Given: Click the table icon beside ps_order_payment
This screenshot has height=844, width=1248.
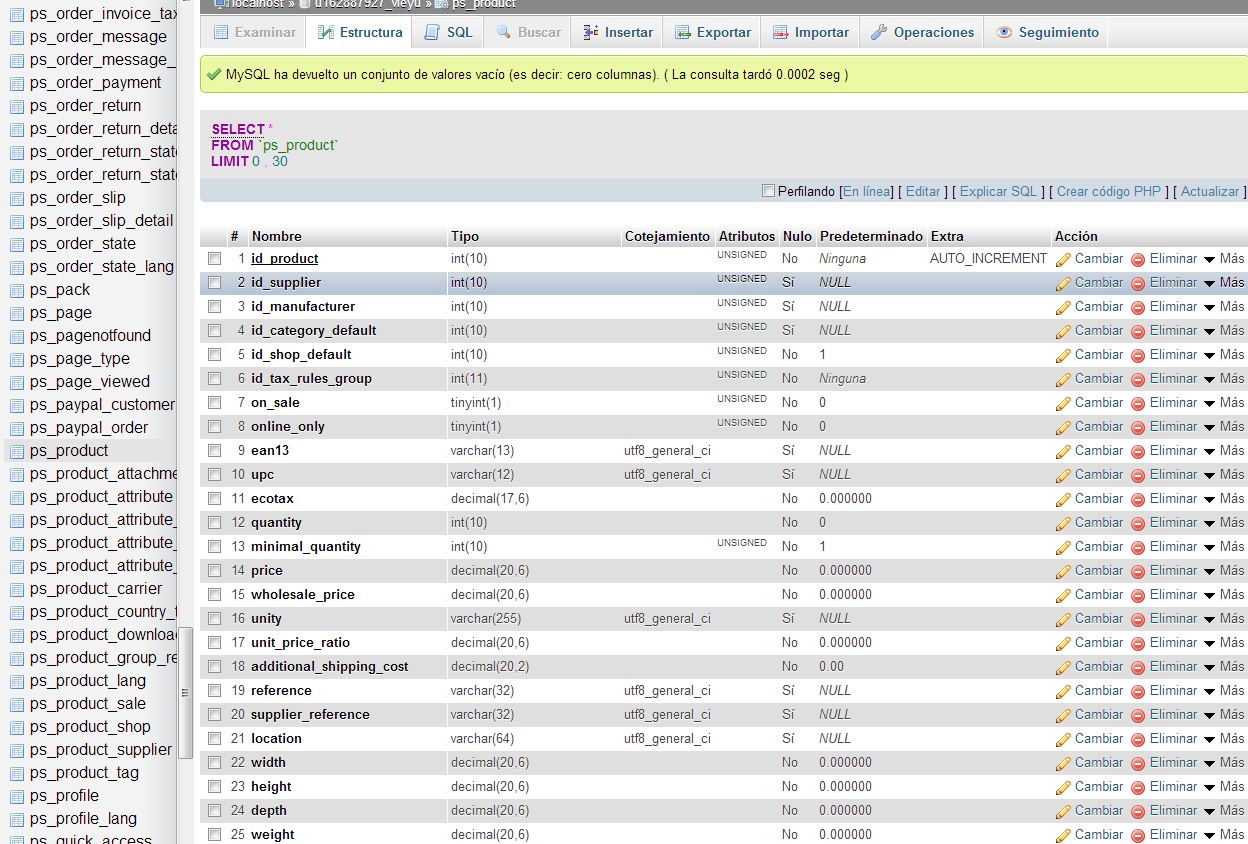Looking at the screenshot, I should pos(16,83).
